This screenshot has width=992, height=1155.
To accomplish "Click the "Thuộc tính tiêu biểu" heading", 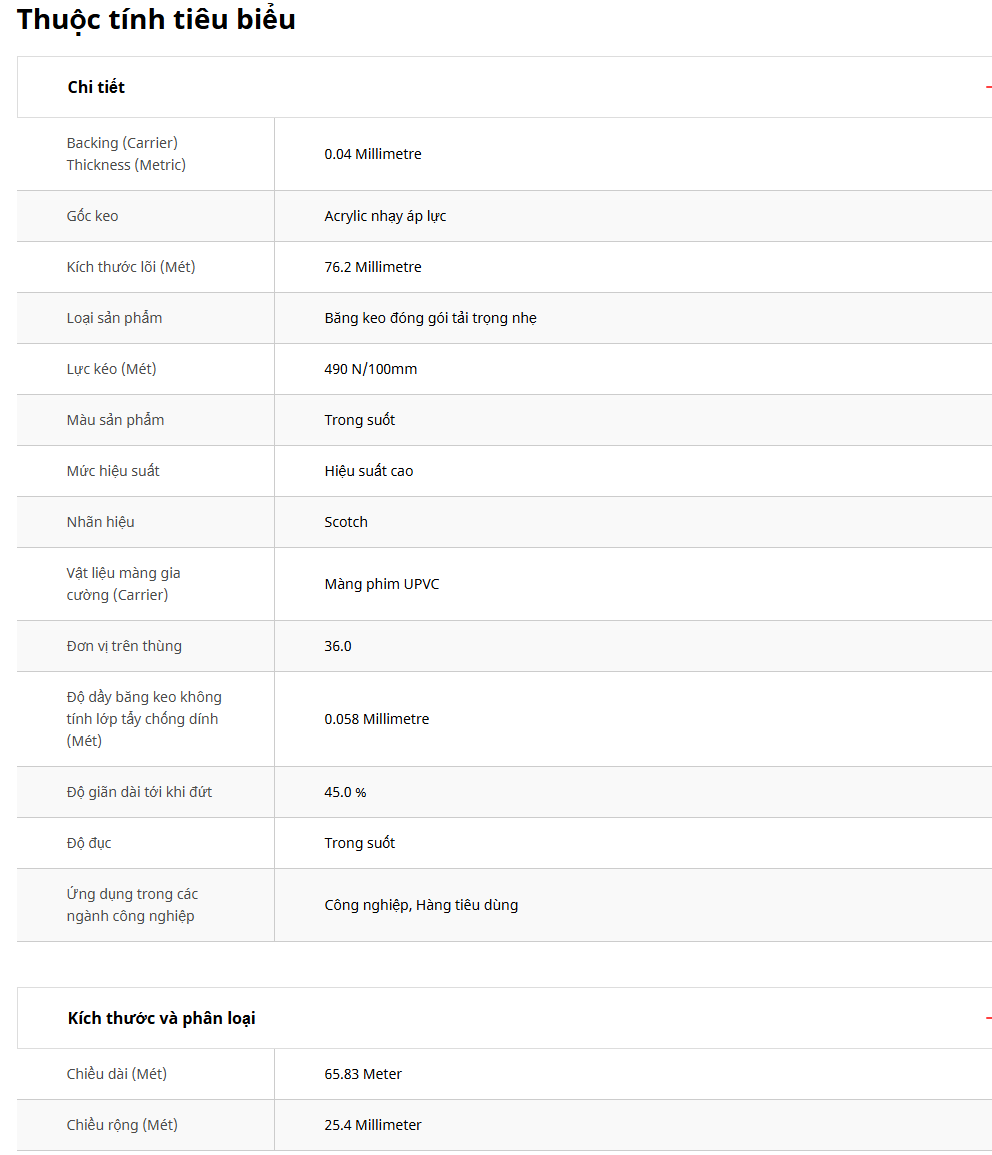I will (156, 19).
